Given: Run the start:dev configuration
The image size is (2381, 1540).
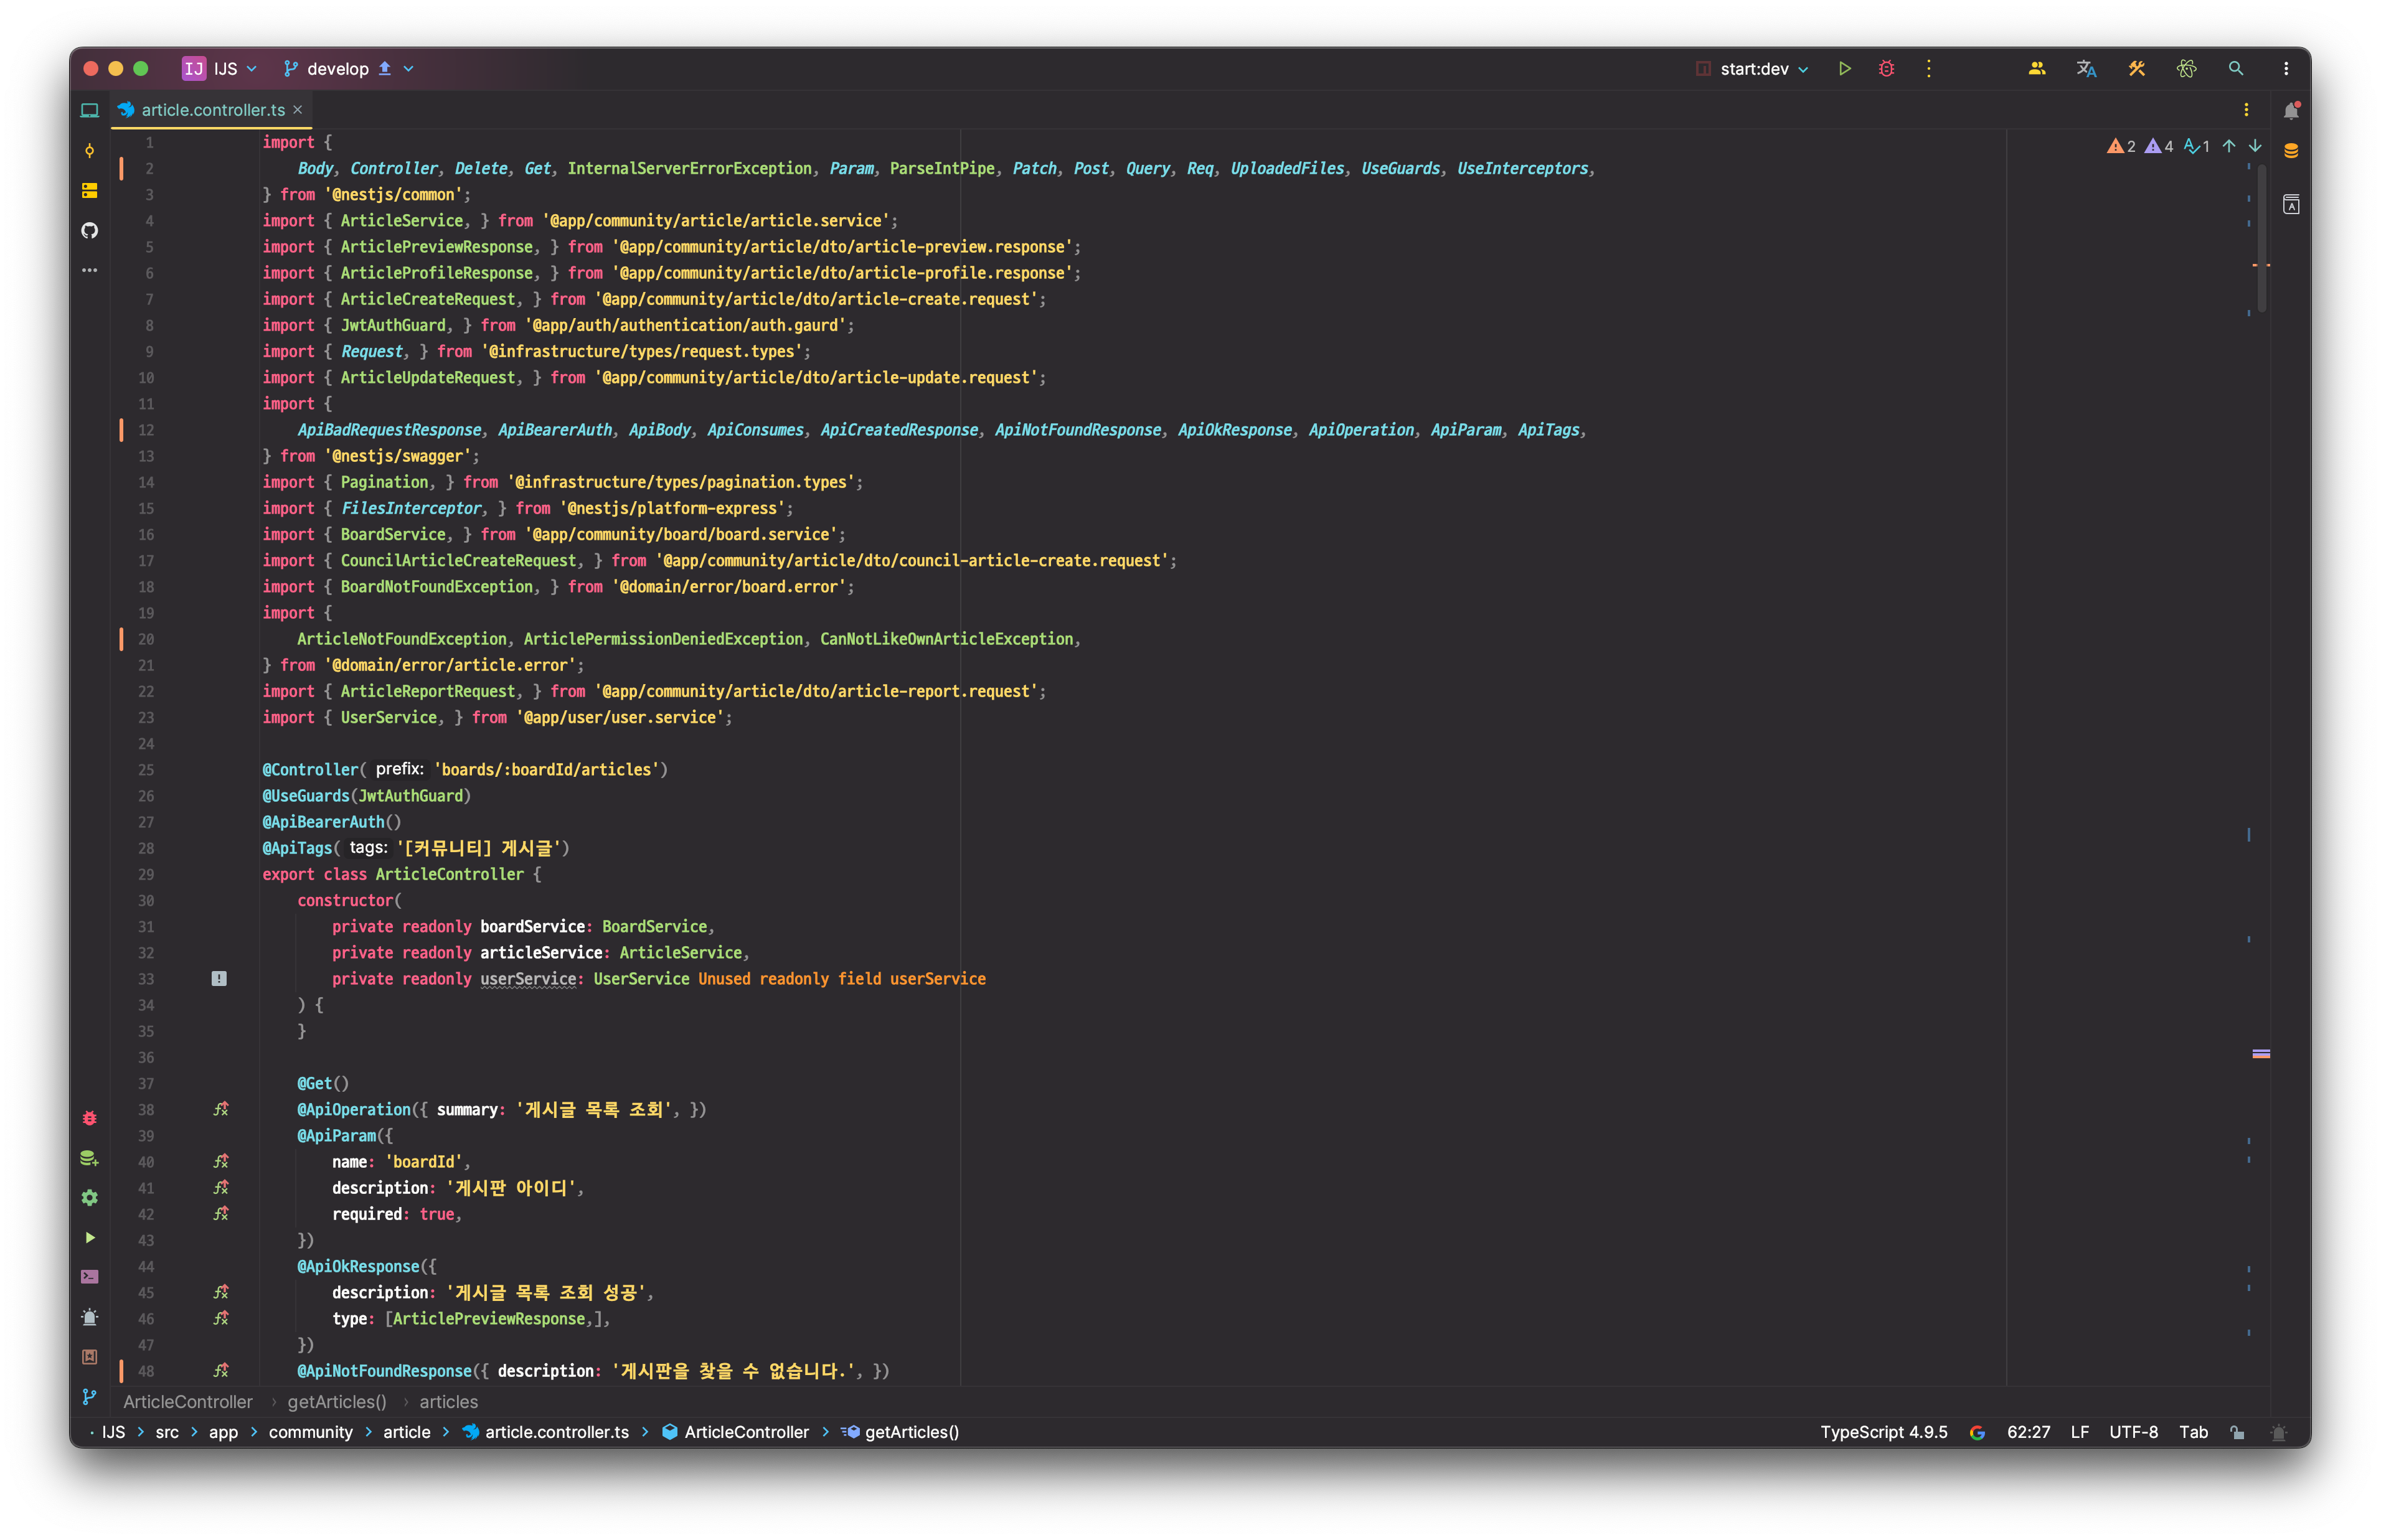Looking at the screenshot, I should (1845, 69).
